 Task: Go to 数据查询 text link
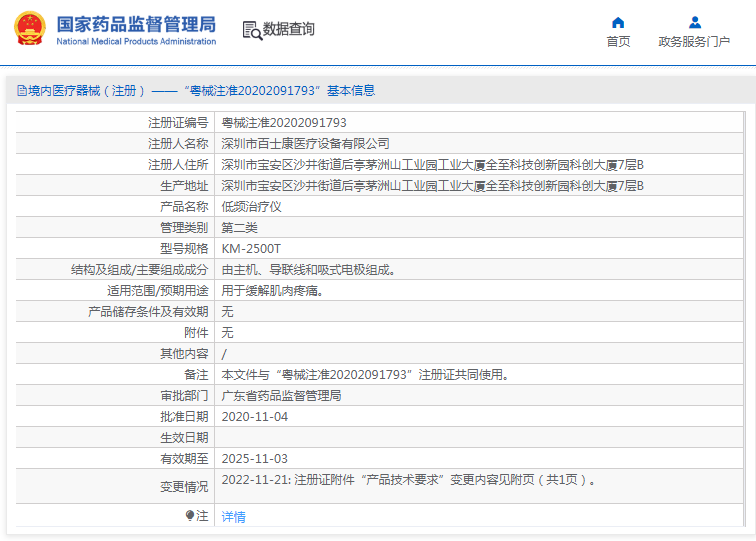click(289, 30)
